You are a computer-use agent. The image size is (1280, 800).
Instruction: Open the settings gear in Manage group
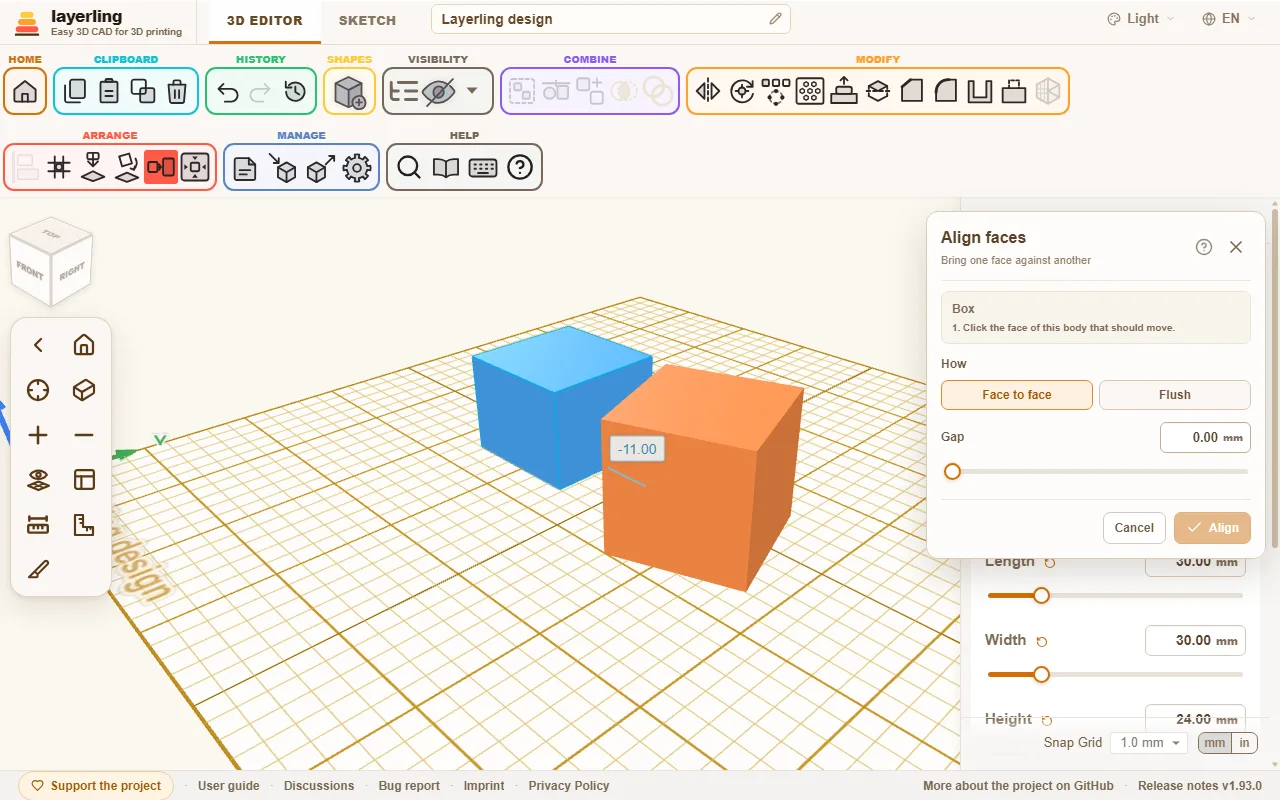357,168
